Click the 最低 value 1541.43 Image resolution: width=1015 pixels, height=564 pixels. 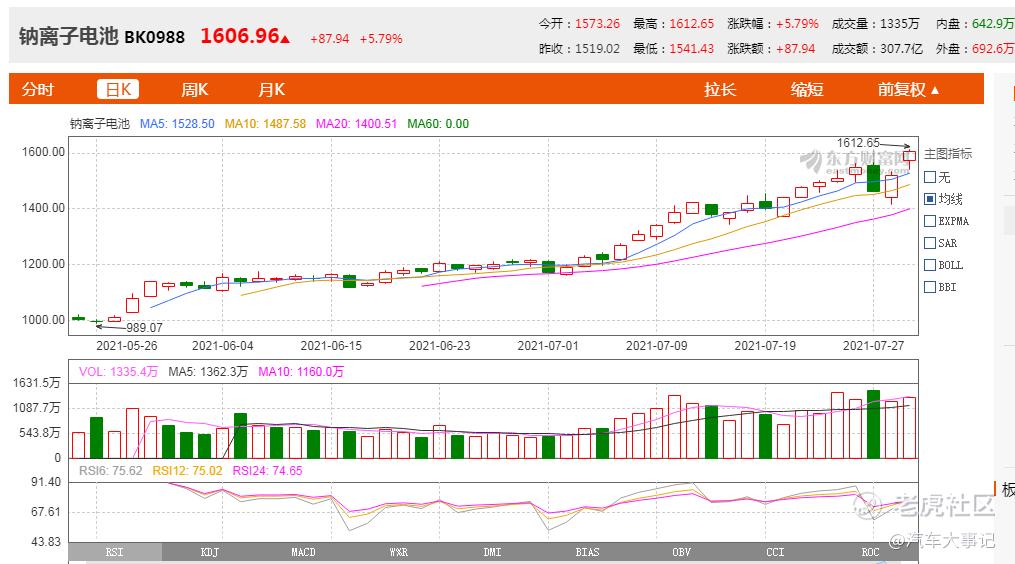click(x=691, y=49)
